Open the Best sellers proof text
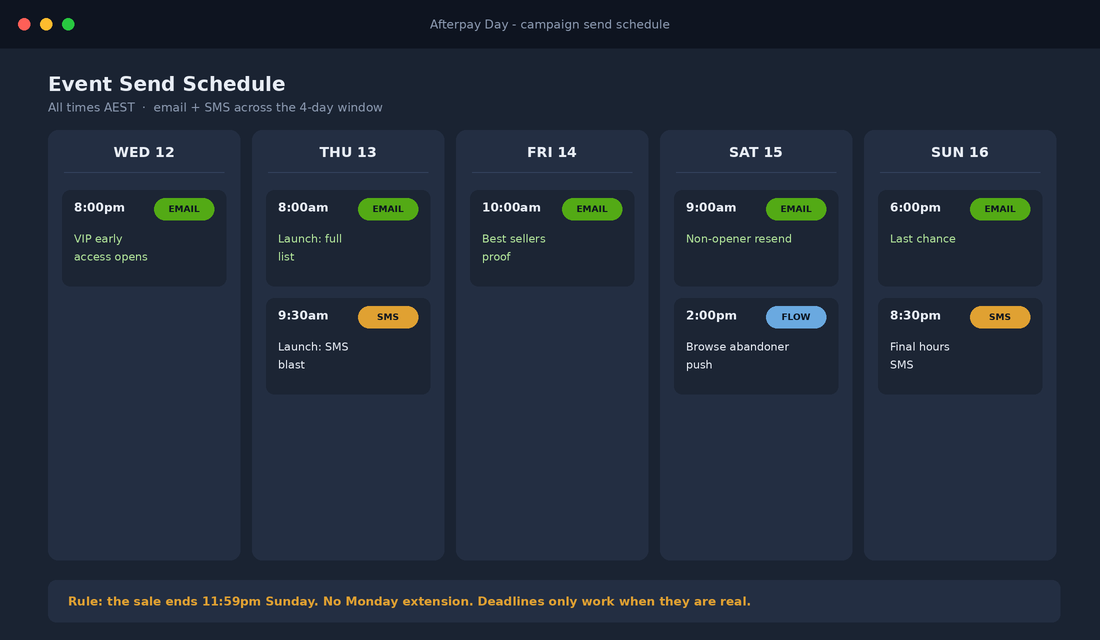 (514, 248)
